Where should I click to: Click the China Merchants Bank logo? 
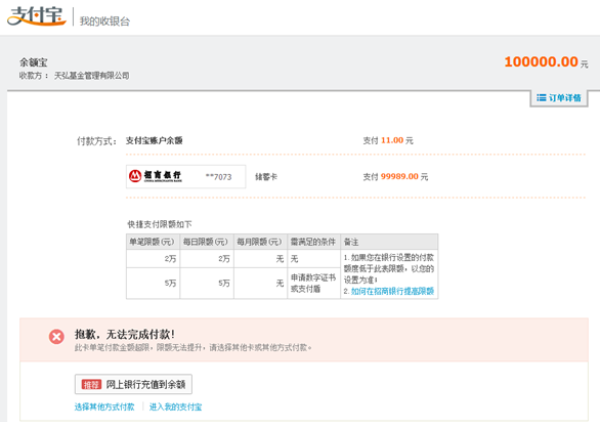tap(157, 177)
